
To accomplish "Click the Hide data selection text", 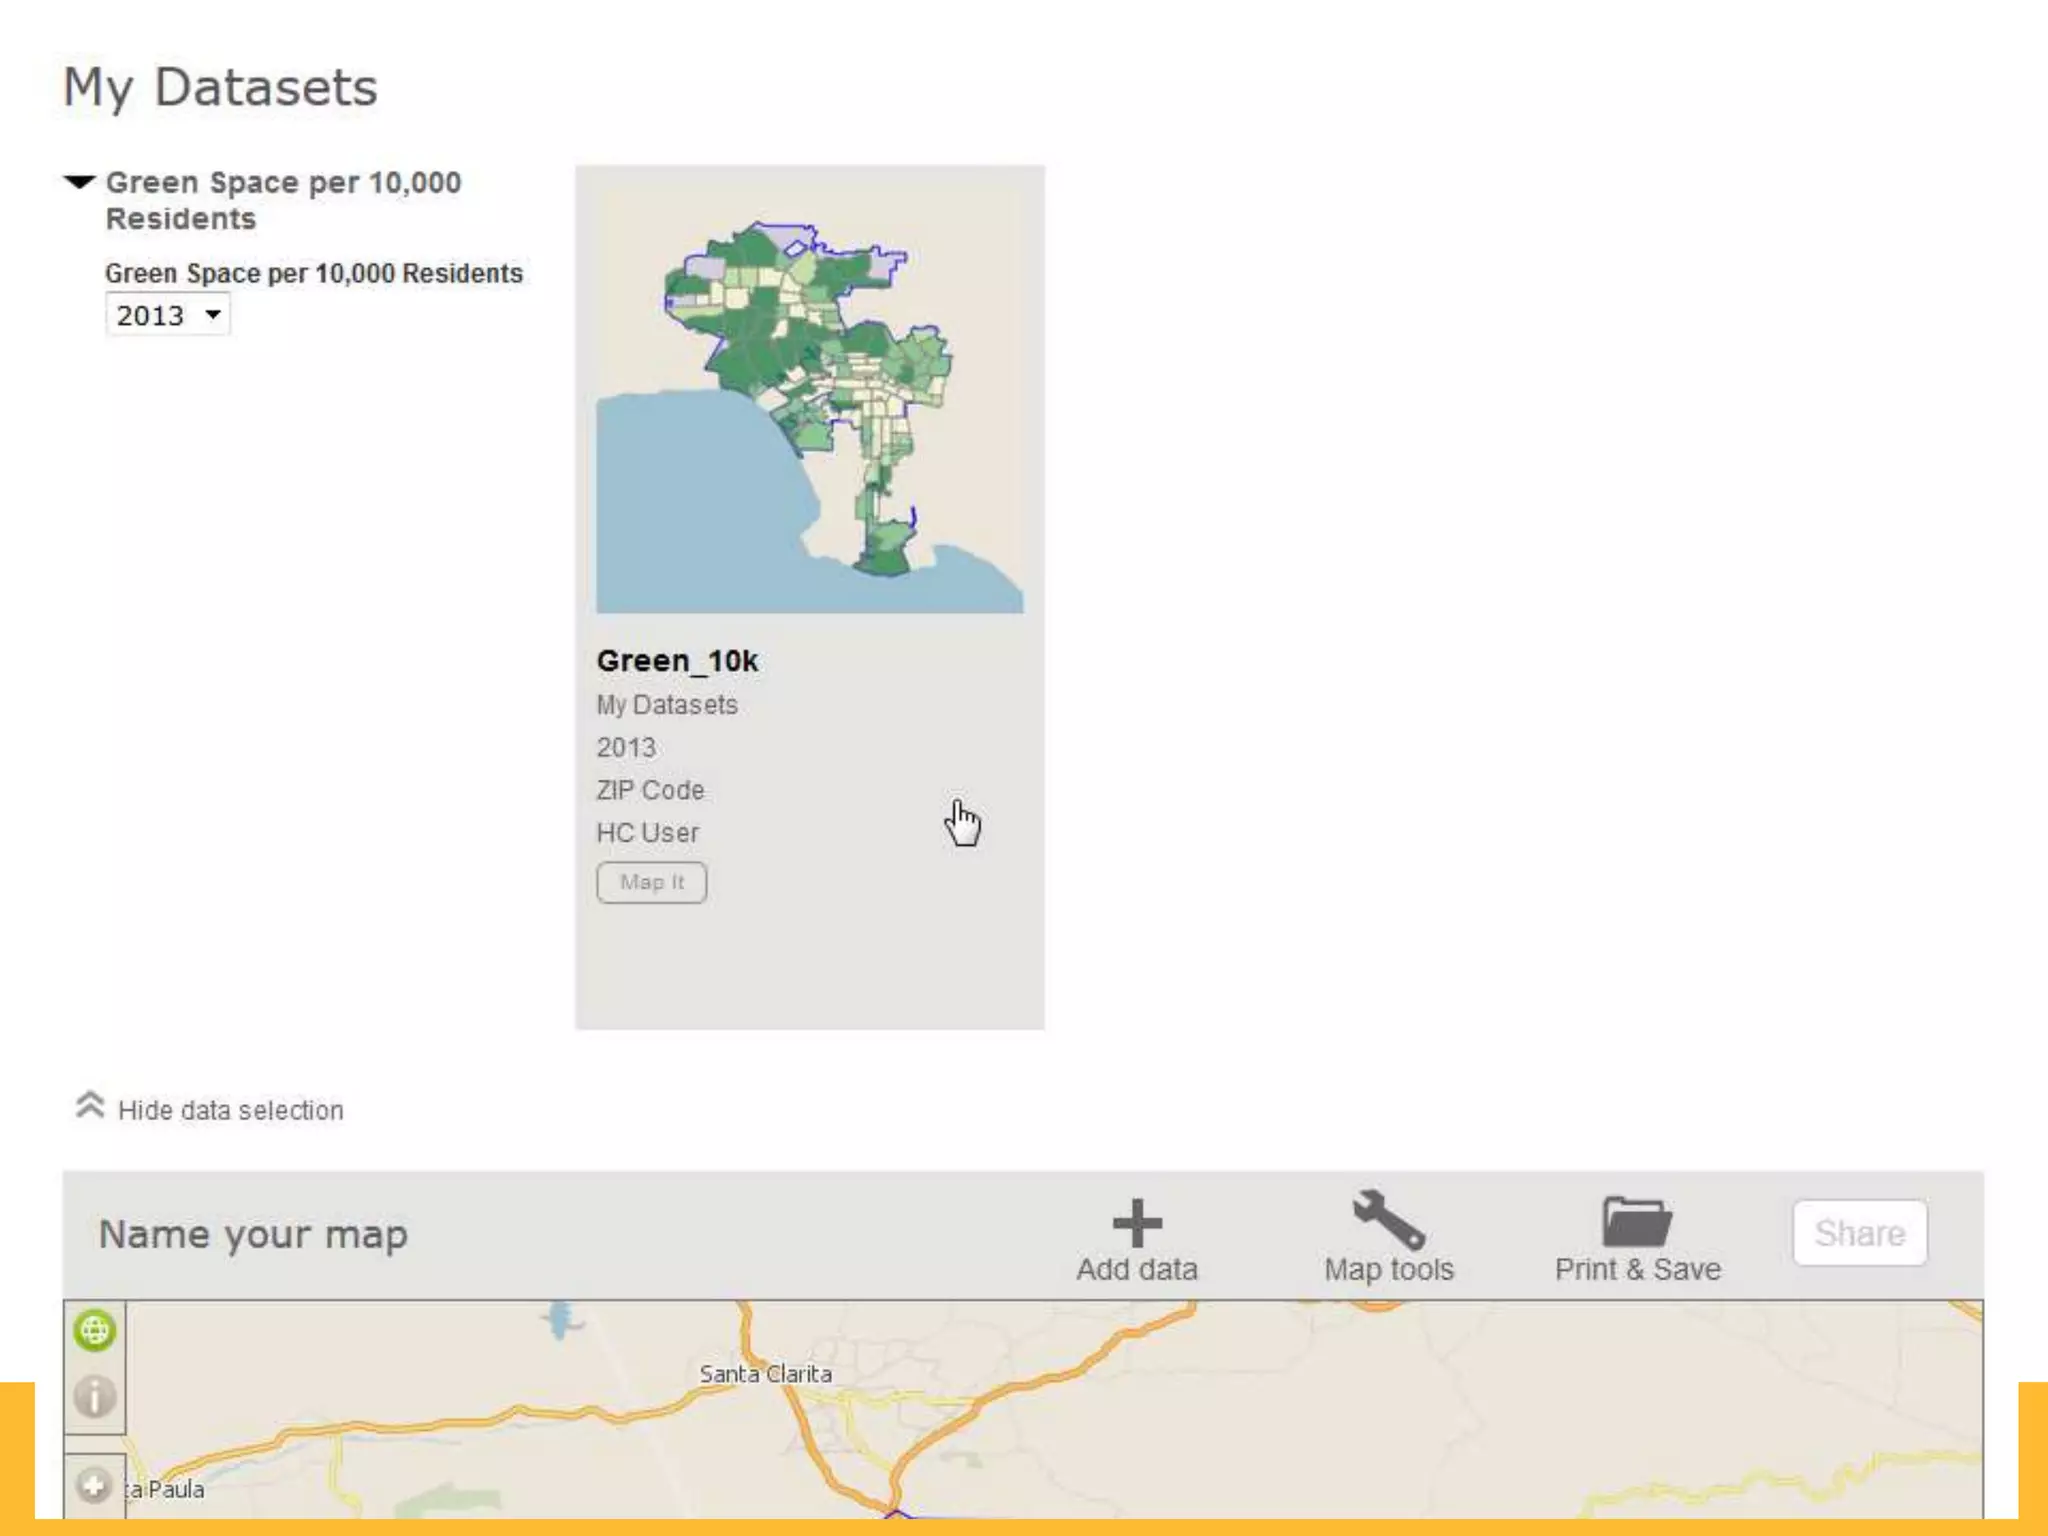I will [x=230, y=1110].
